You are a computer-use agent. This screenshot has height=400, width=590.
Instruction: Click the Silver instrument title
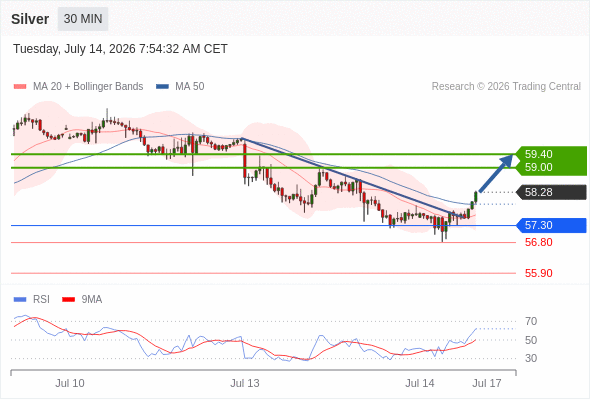(x=30, y=19)
